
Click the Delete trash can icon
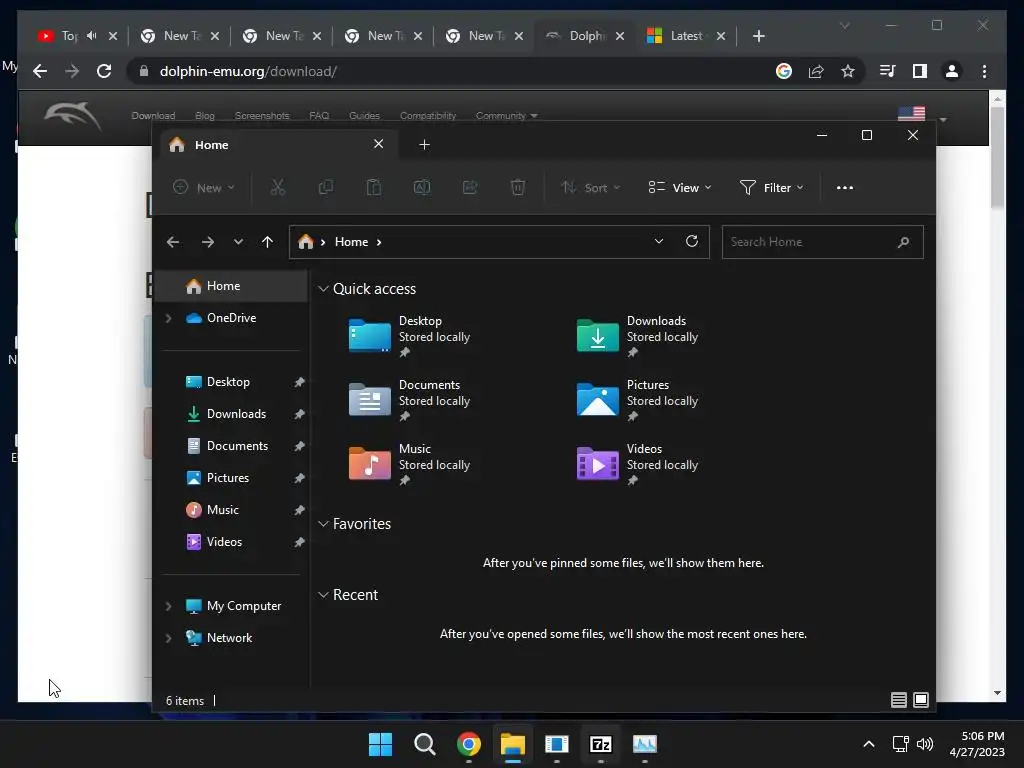[x=517, y=187]
